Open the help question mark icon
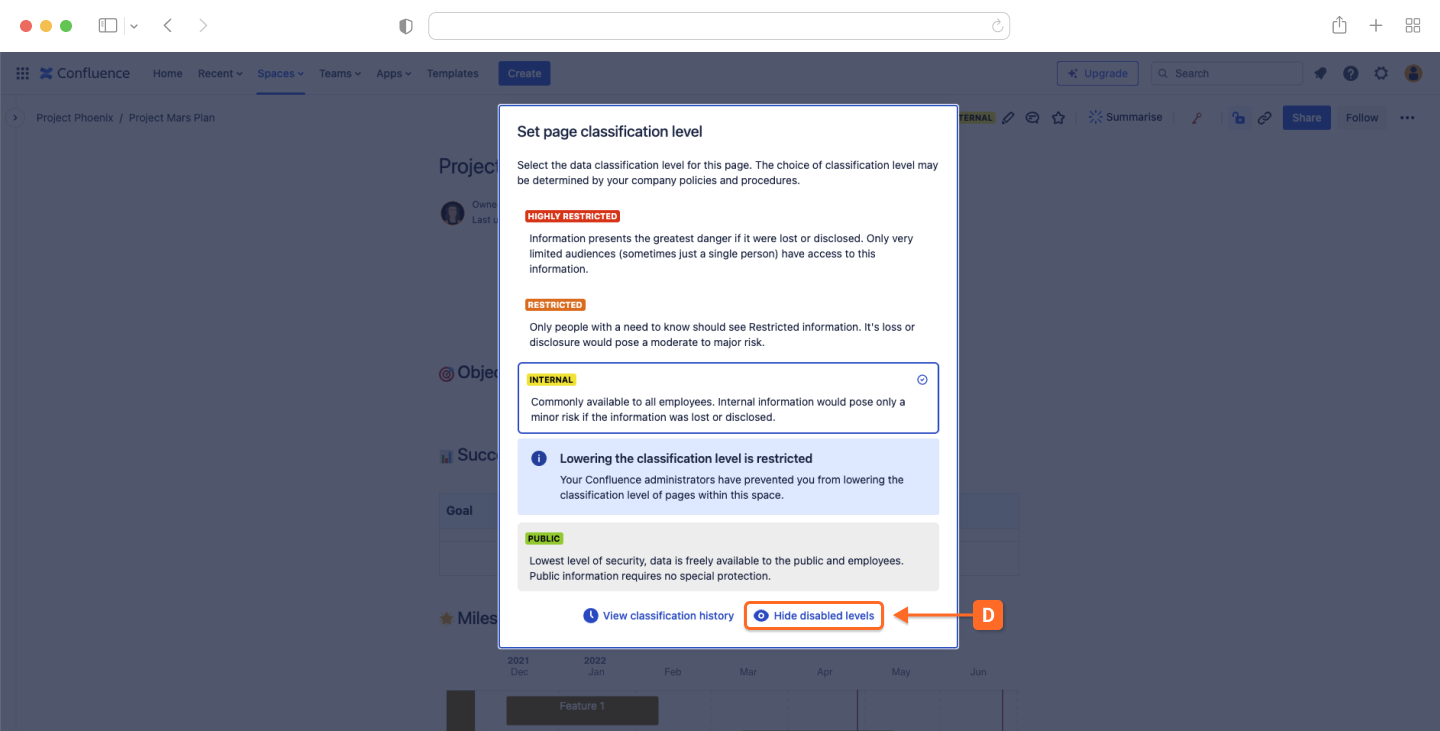The width and height of the screenshot is (1440, 731). point(1351,73)
